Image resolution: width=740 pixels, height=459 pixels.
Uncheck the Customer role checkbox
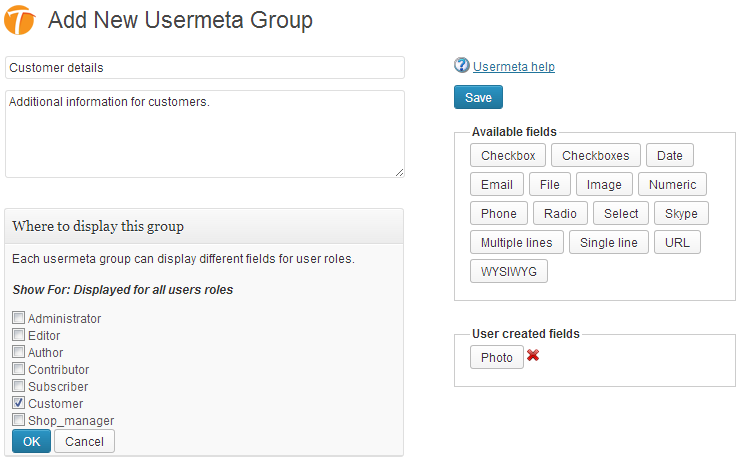18,402
